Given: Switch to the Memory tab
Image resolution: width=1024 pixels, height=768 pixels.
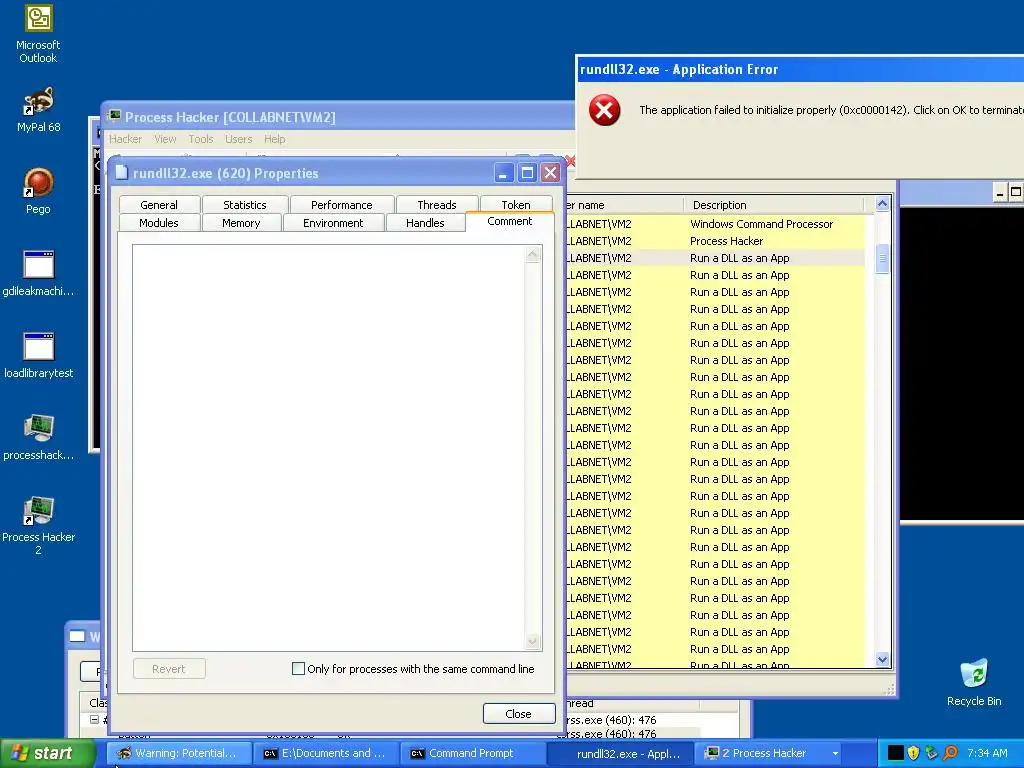Looking at the screenshot, I should click(241, 223).
